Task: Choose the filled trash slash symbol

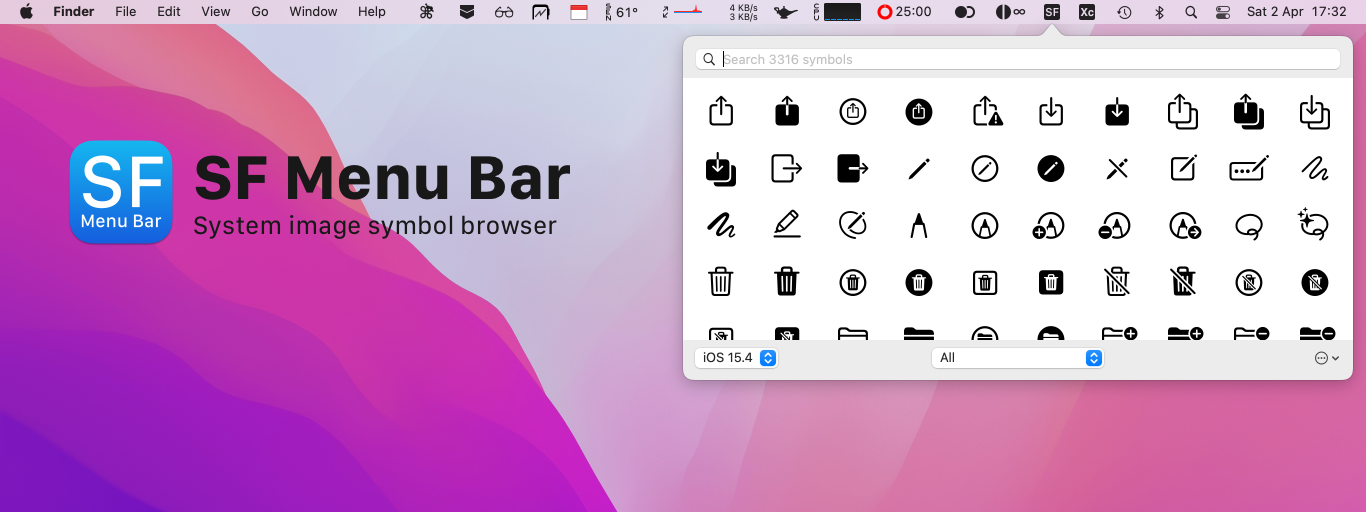Action: [1183, 282]
